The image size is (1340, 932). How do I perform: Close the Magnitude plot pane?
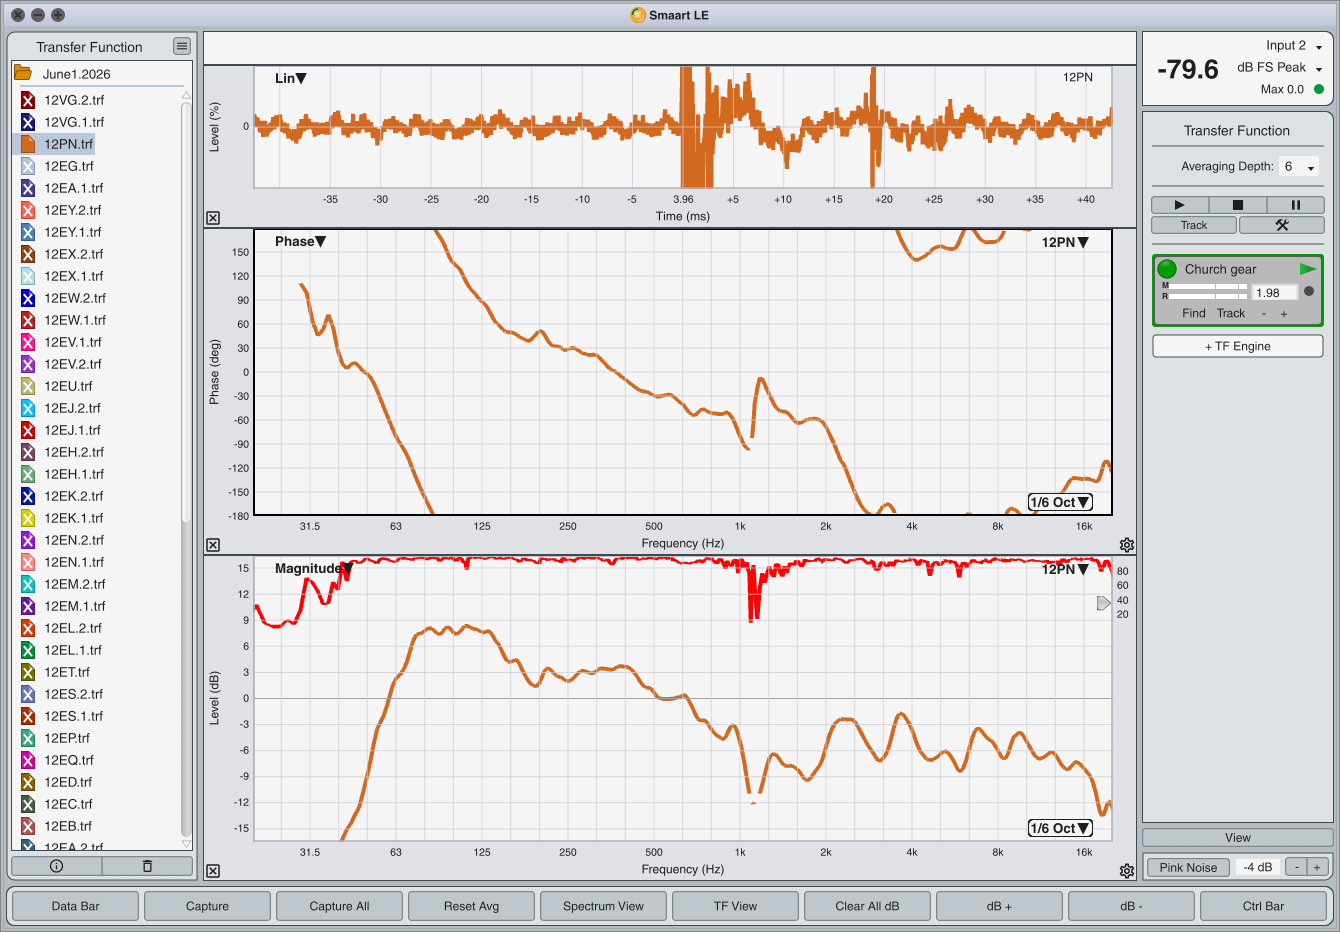click(x=213, y=871)
